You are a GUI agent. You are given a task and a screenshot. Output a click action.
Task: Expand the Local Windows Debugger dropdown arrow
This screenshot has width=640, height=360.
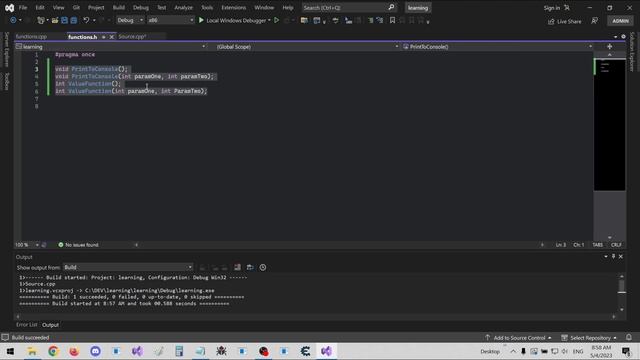[x=269, y=20]
